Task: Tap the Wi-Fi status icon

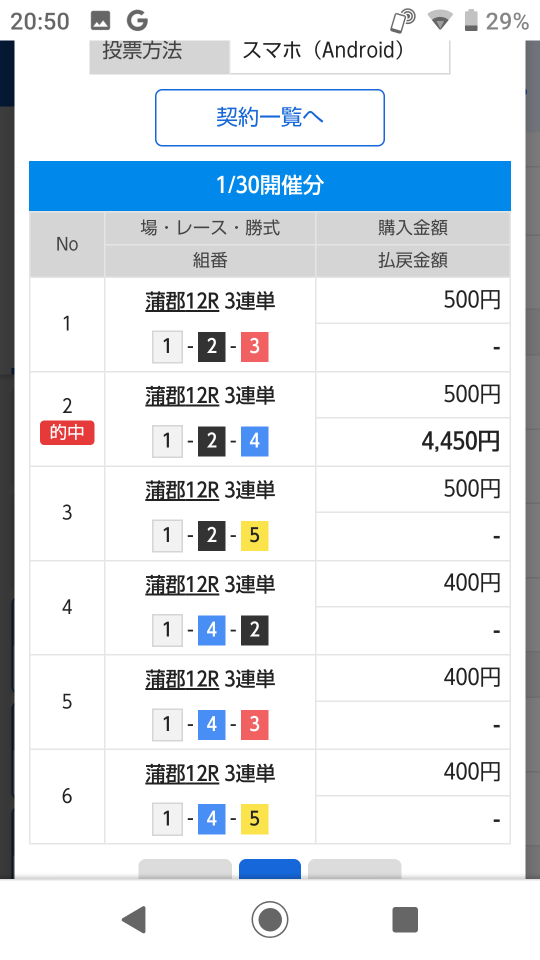Action: [440, 21]
